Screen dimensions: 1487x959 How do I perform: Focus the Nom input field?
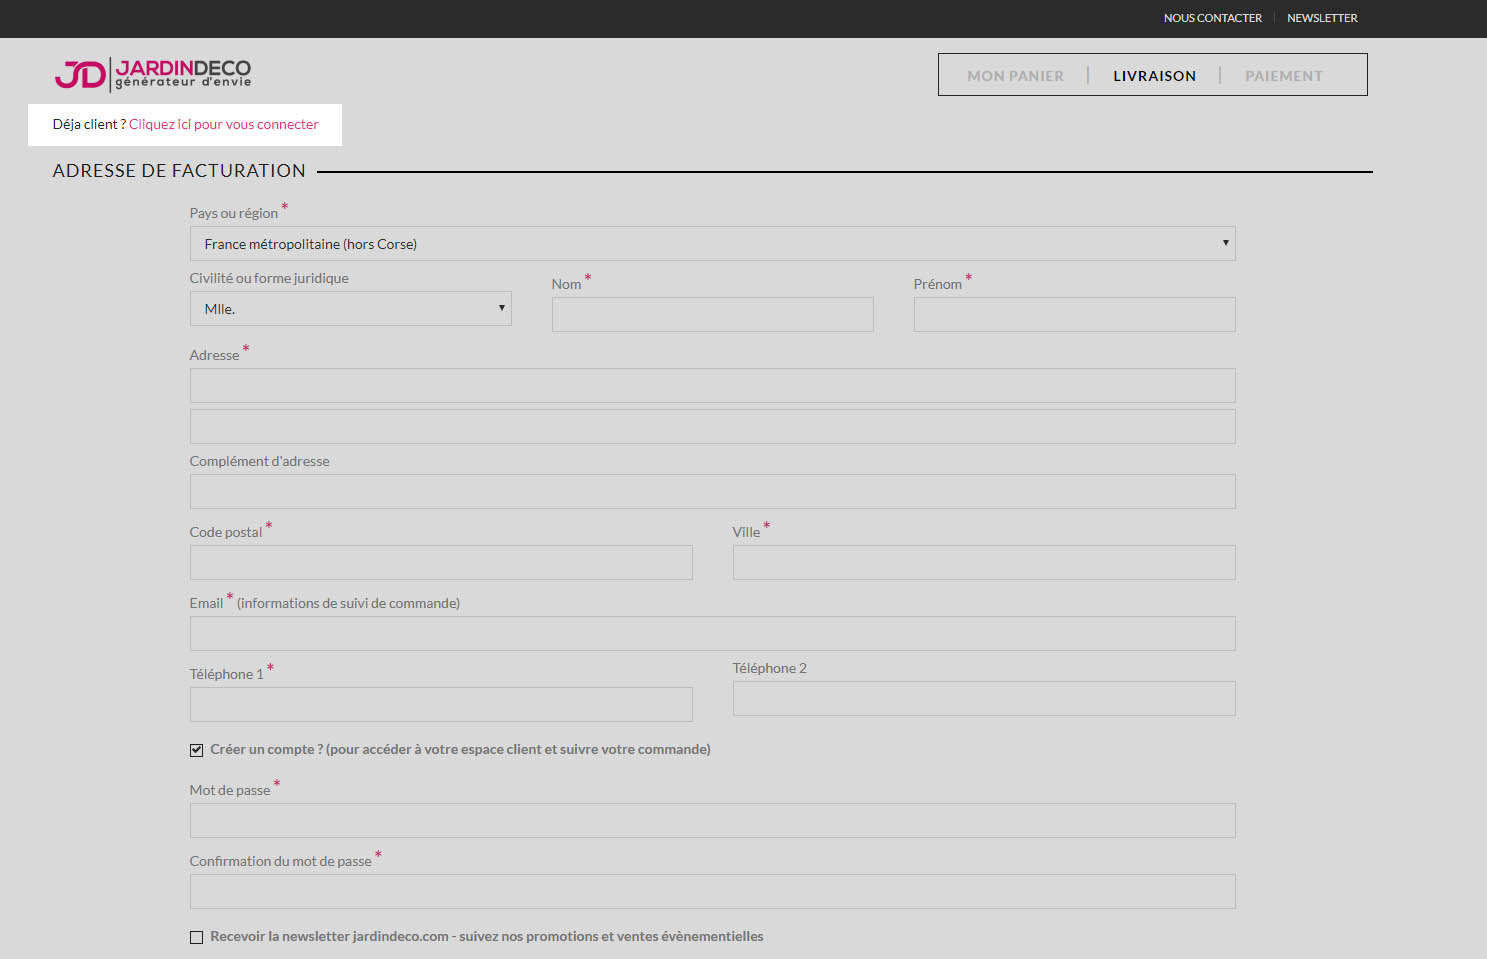tap(712, 315)
